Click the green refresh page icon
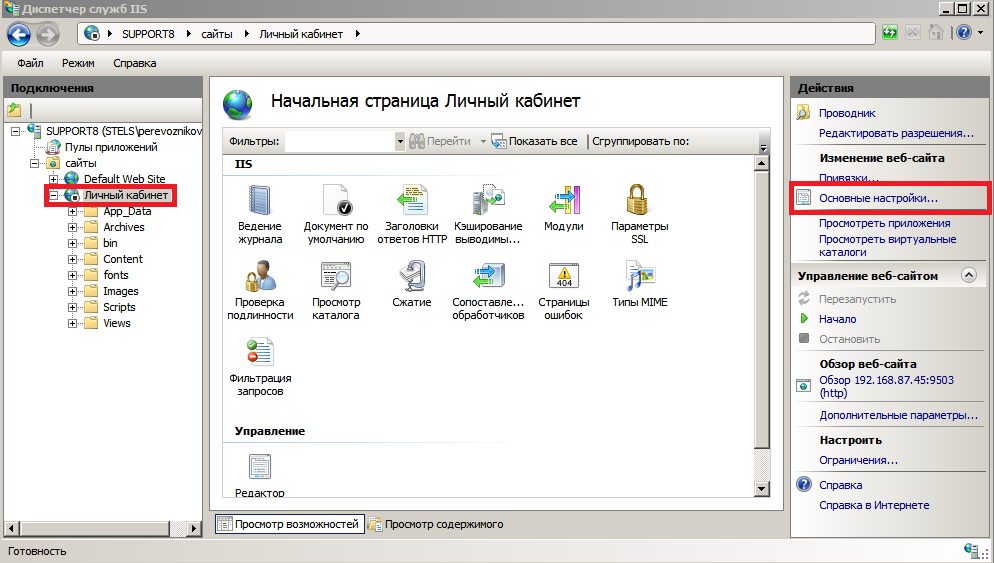 click(x=890, y=32)
